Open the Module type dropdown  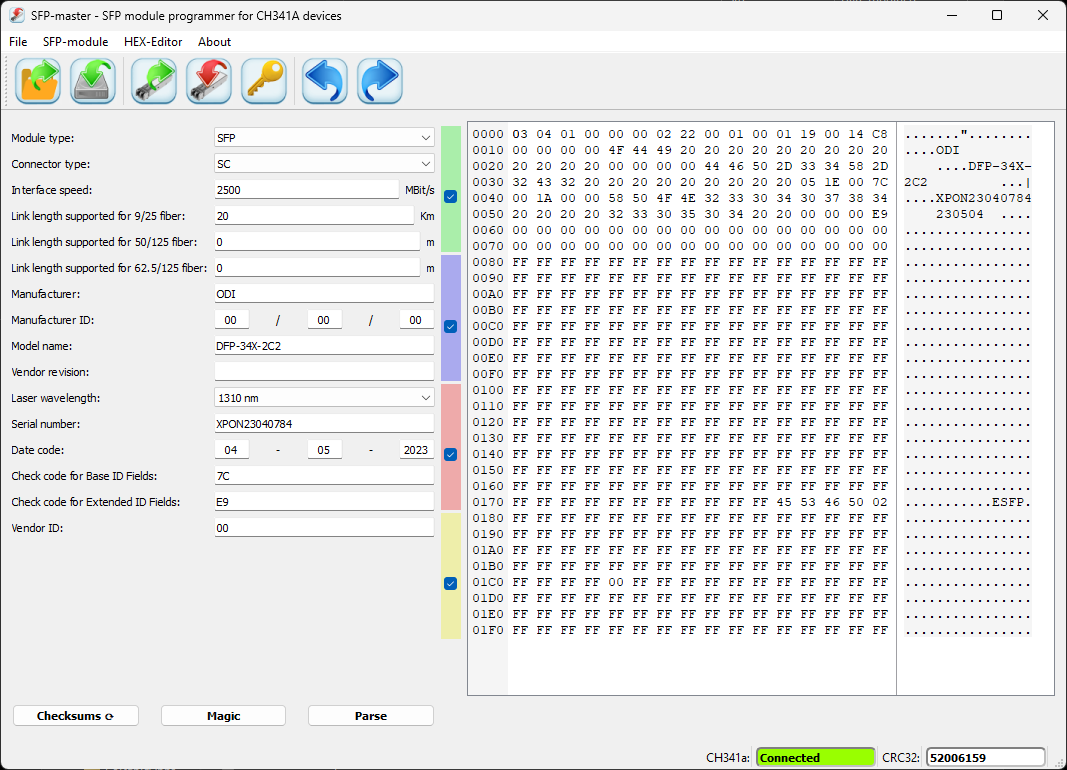[x=324, y=138]
